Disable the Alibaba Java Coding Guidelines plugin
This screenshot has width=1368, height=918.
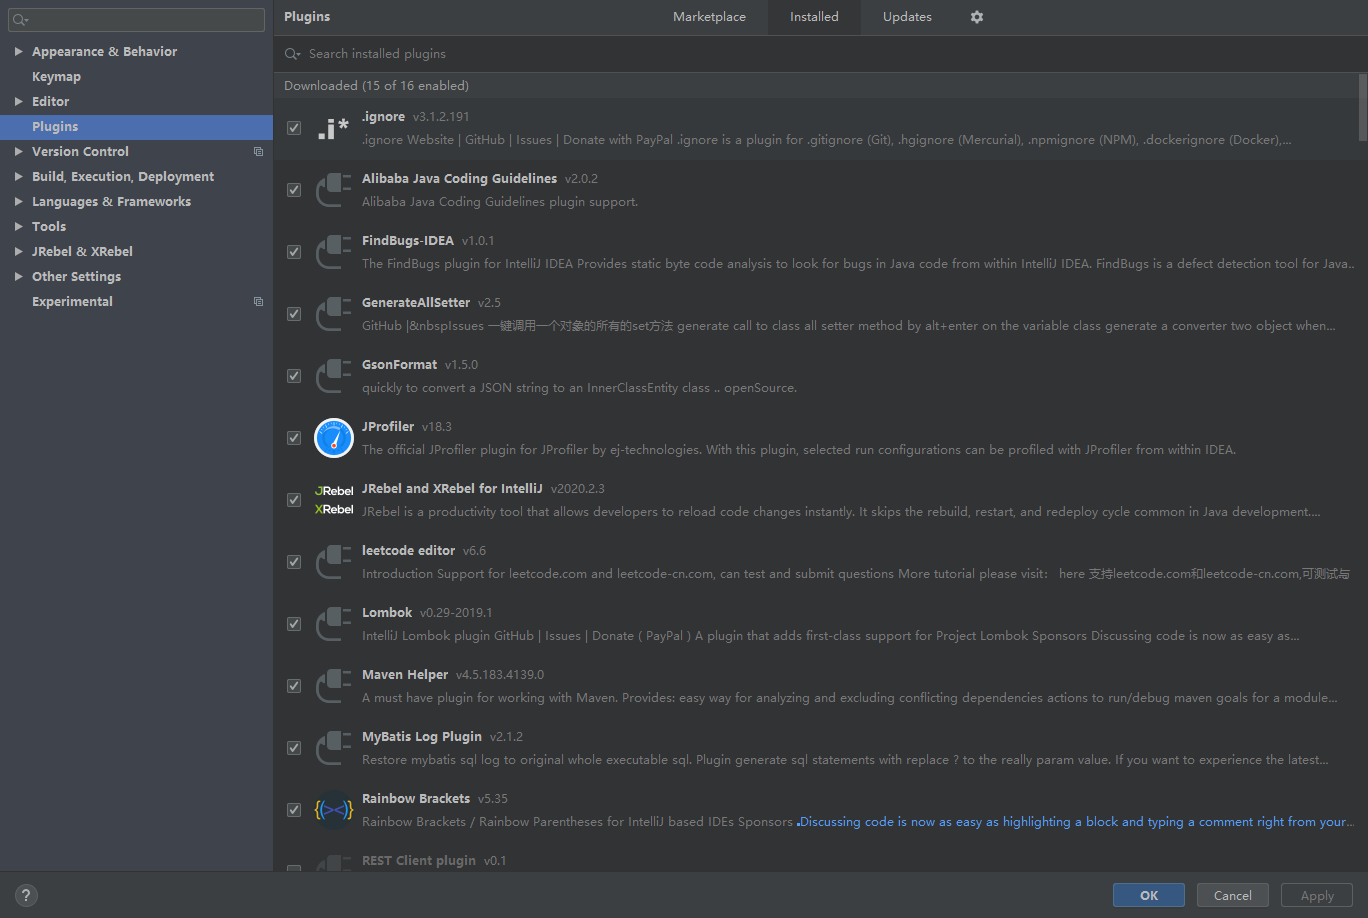[x=294, y=190]
